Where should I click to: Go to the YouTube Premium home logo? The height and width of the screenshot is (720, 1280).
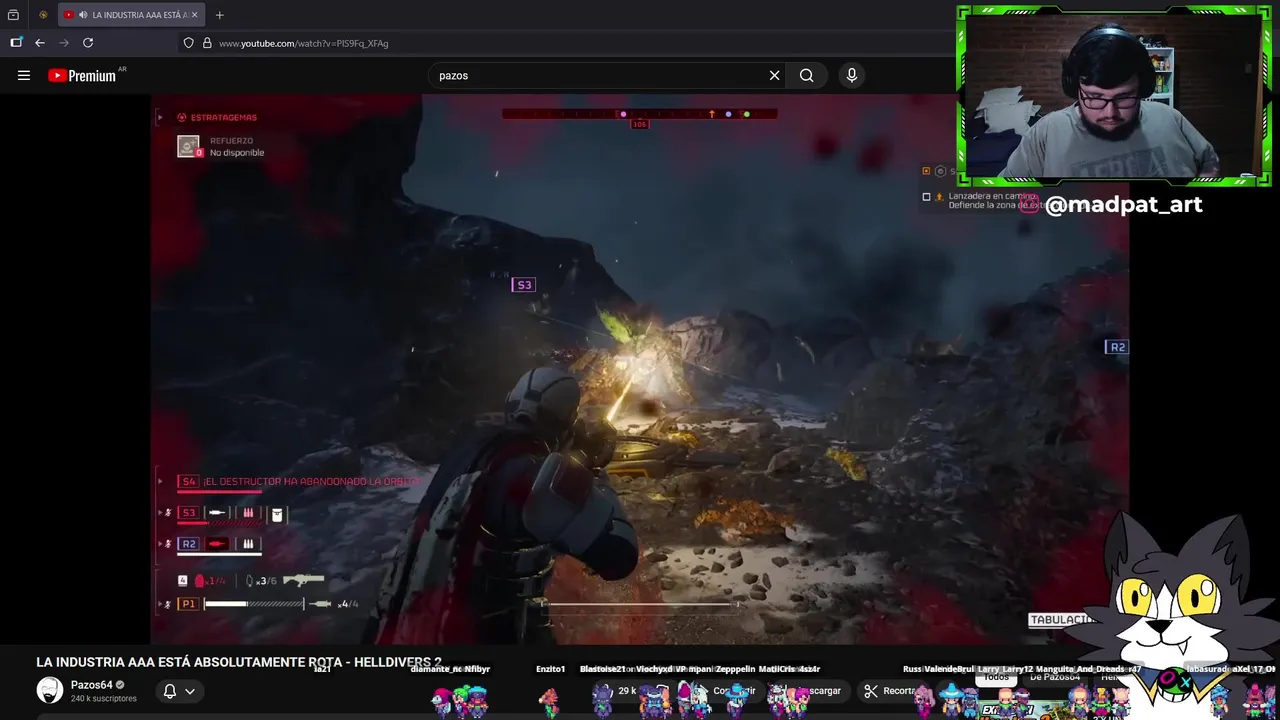pyautogui.click(x=82, y=75)
